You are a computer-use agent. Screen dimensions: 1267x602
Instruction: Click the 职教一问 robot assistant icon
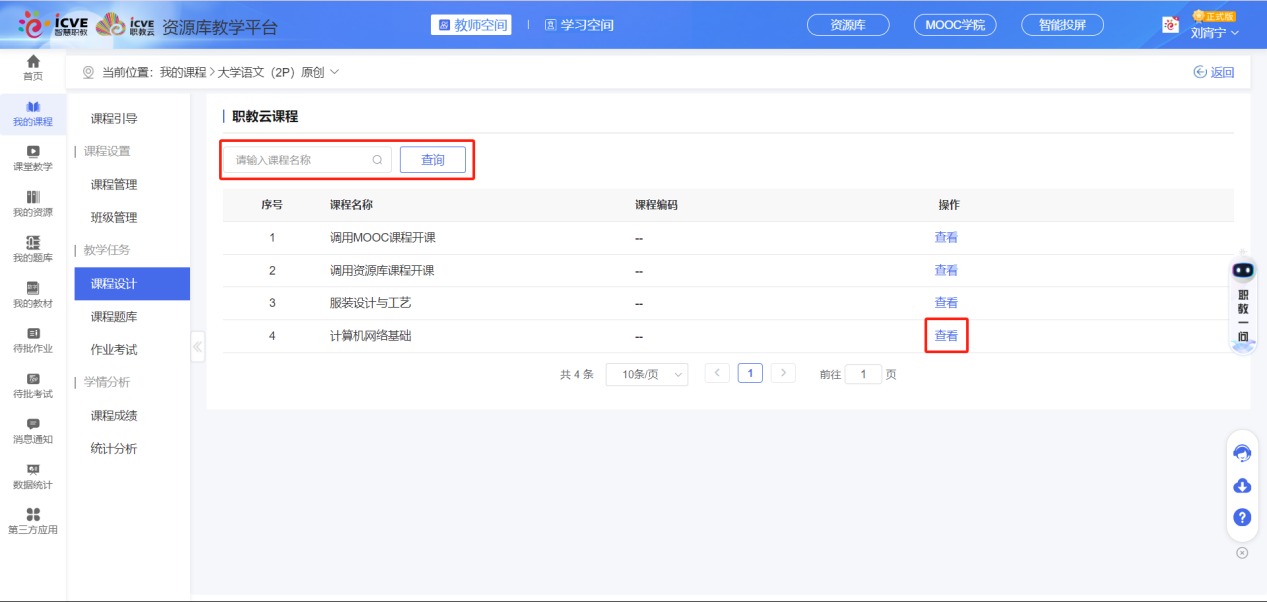click(x=1243, y=270)
